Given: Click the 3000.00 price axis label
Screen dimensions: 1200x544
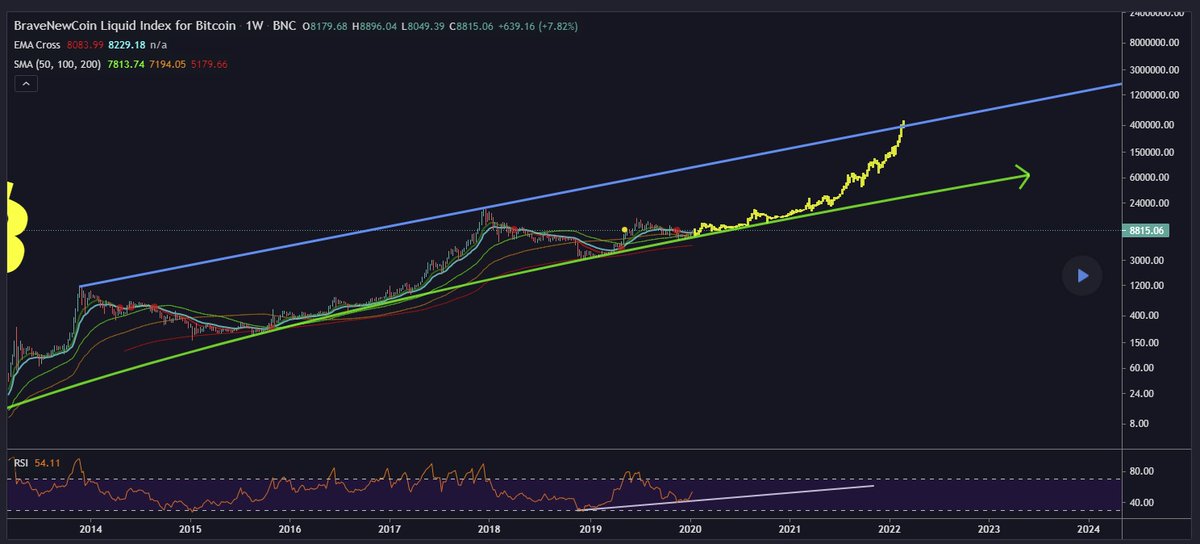Looking at the screenshot, I should tap(1147, 260).
